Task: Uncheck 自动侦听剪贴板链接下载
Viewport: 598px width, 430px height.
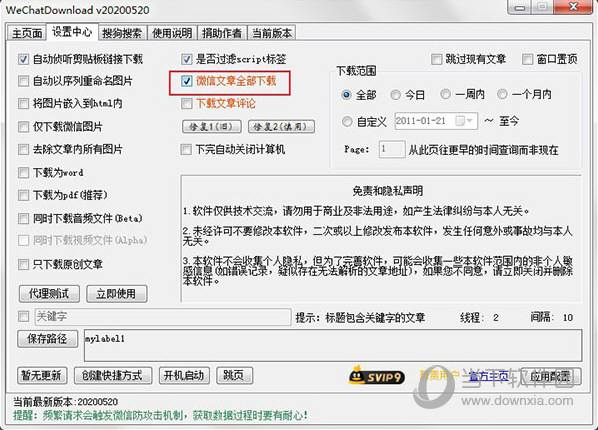Action: [23, 59]
